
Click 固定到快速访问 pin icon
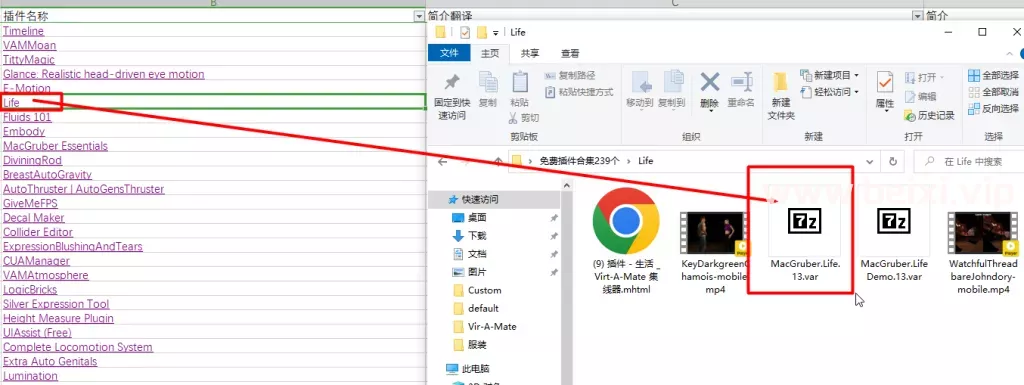tap(451, 82)
